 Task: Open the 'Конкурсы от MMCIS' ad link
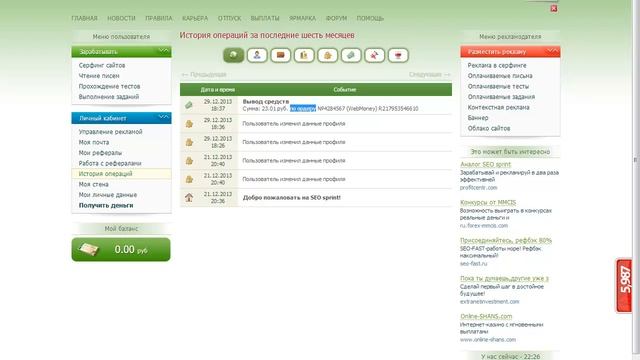[x=488, y=202]
